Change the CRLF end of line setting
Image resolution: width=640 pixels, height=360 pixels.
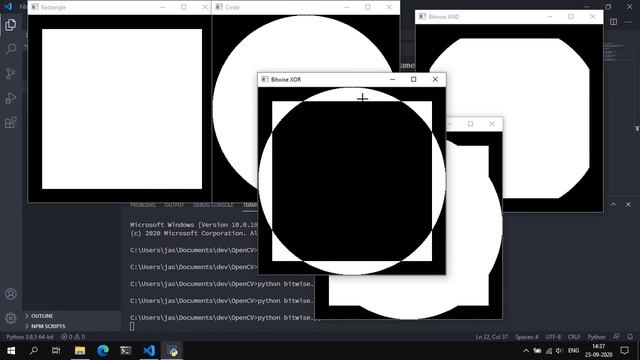coord(574,337)
